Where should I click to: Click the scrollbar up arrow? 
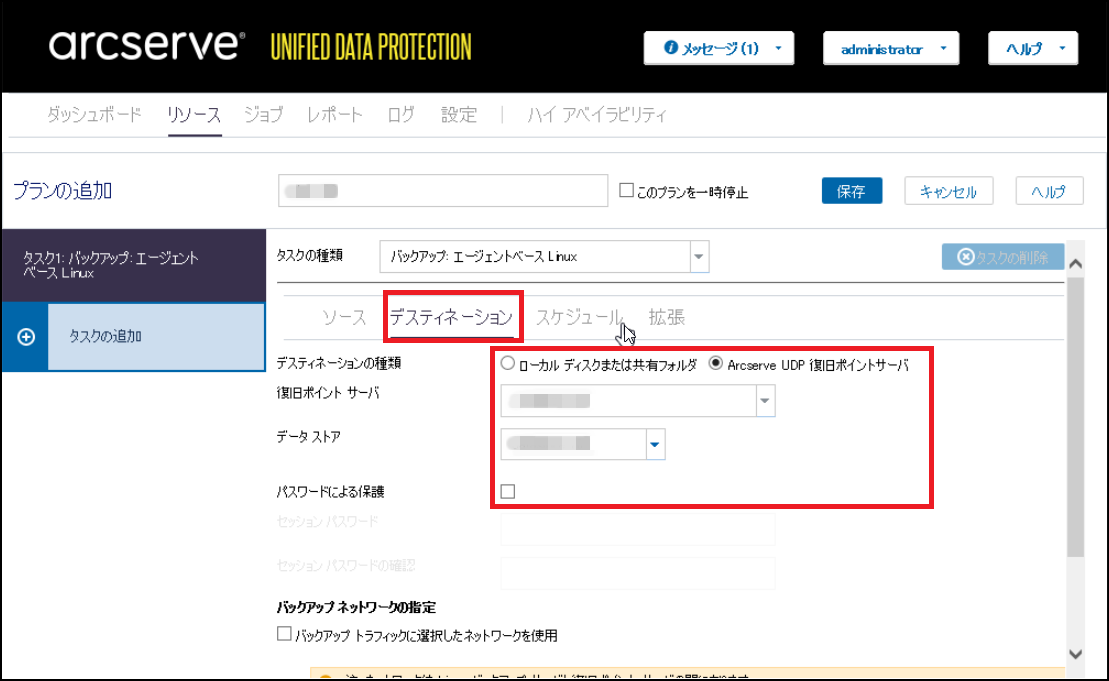pos(1076,263)
